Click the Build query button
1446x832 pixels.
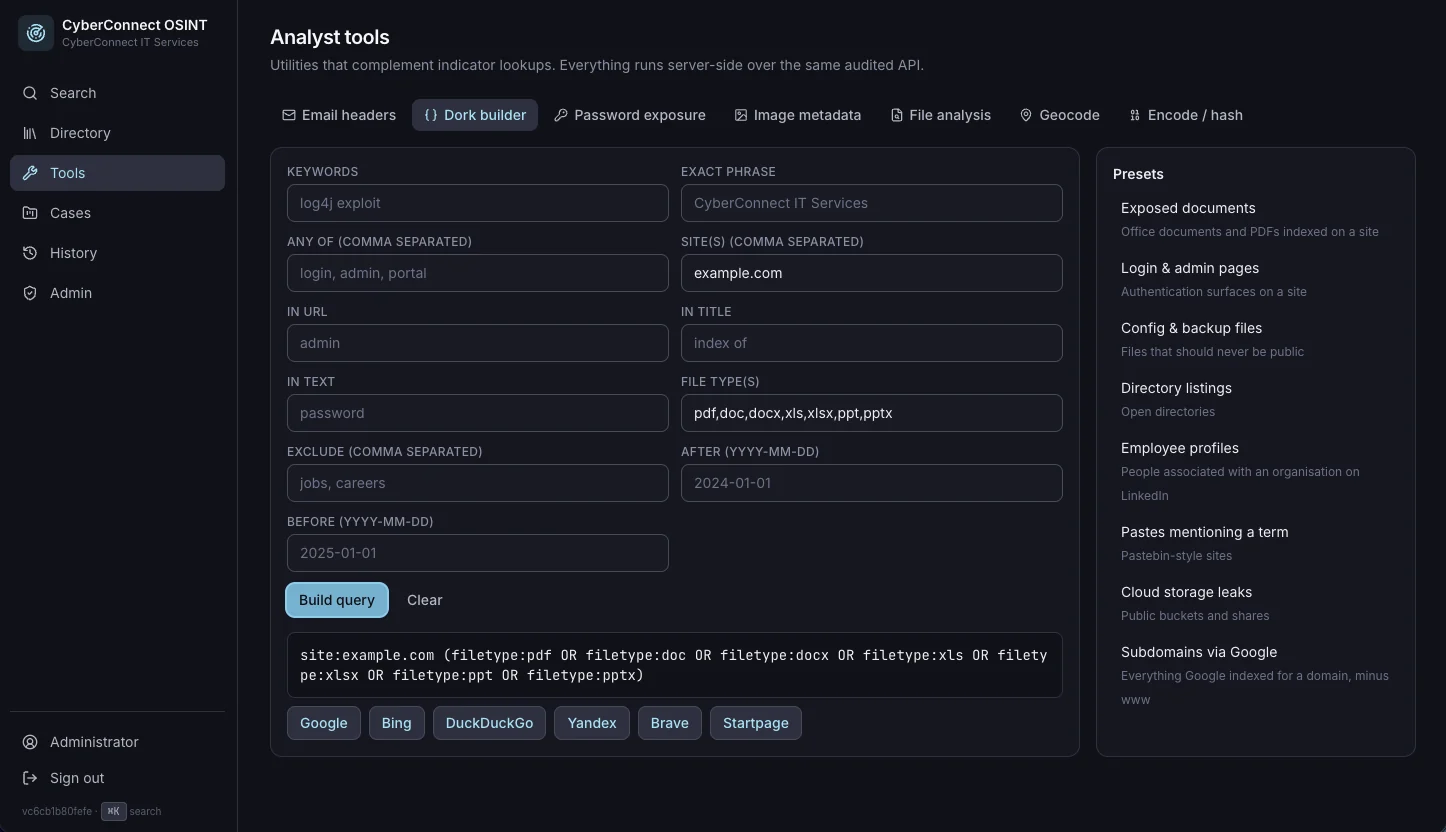pos(337,600)
